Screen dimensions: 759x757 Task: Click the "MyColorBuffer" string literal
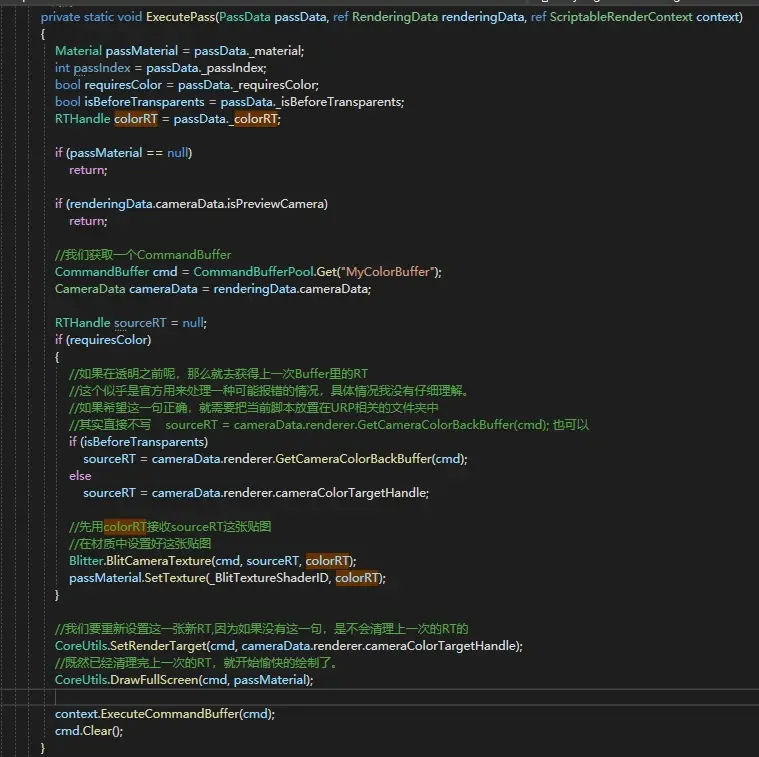(388, 272)
